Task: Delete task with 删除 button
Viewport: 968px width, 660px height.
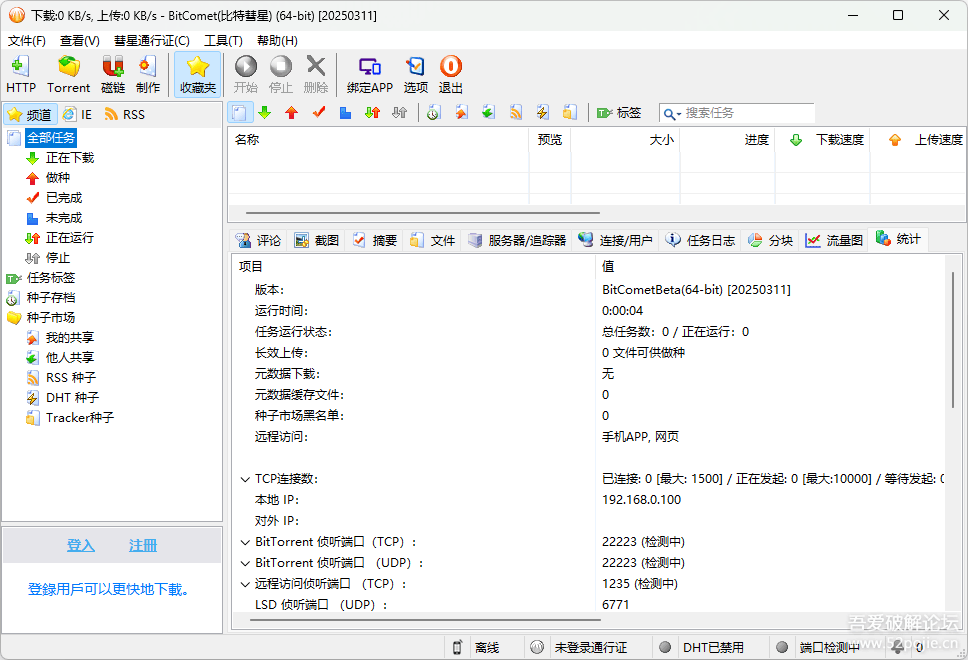Action: click(x=316, y=74)
